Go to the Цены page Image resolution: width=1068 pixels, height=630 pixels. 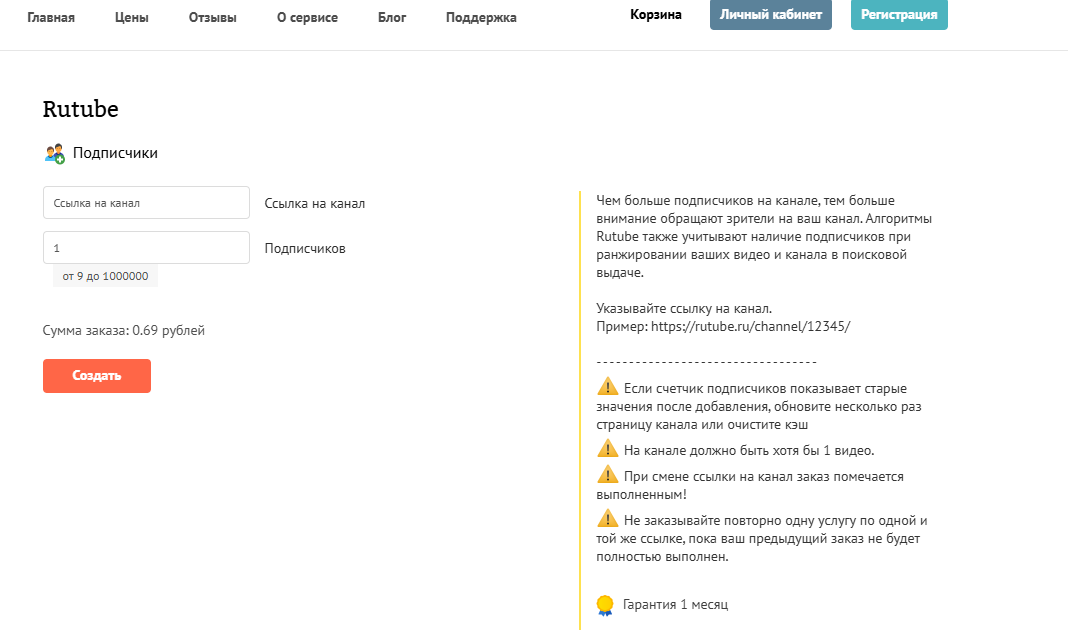(131, 18)
